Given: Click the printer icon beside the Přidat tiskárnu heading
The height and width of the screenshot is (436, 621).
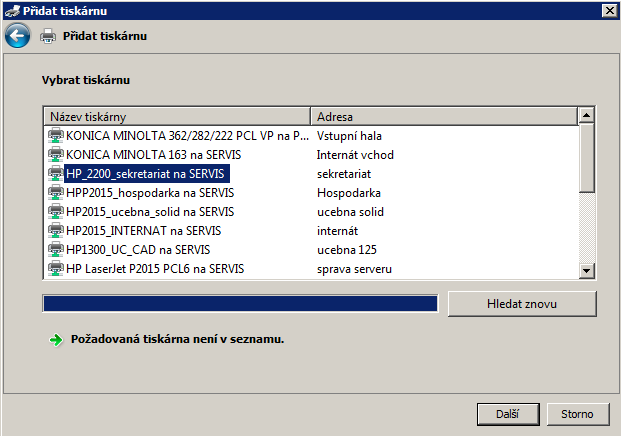Looking at the screenshot, I should (x=48, y=36).
